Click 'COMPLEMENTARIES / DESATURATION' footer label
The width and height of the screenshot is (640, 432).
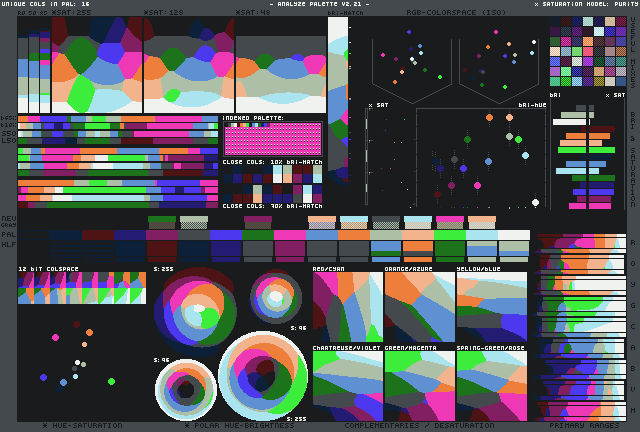419,425
